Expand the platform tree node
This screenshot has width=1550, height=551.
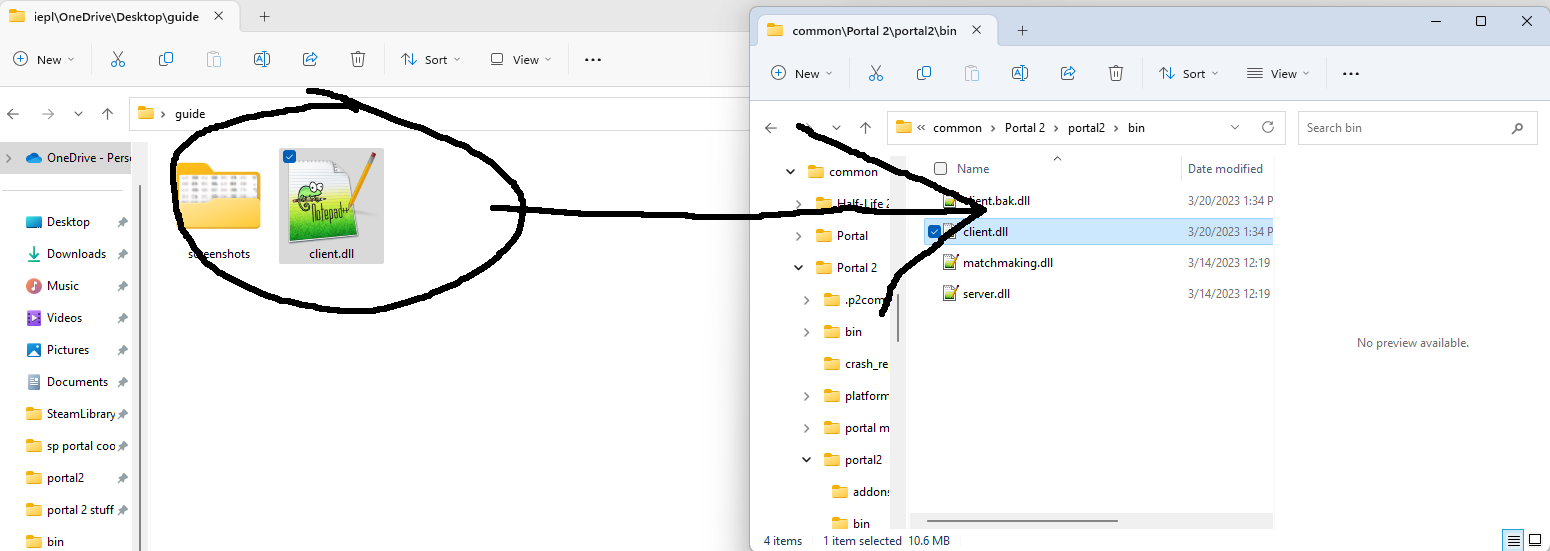[x=807, y=396]
